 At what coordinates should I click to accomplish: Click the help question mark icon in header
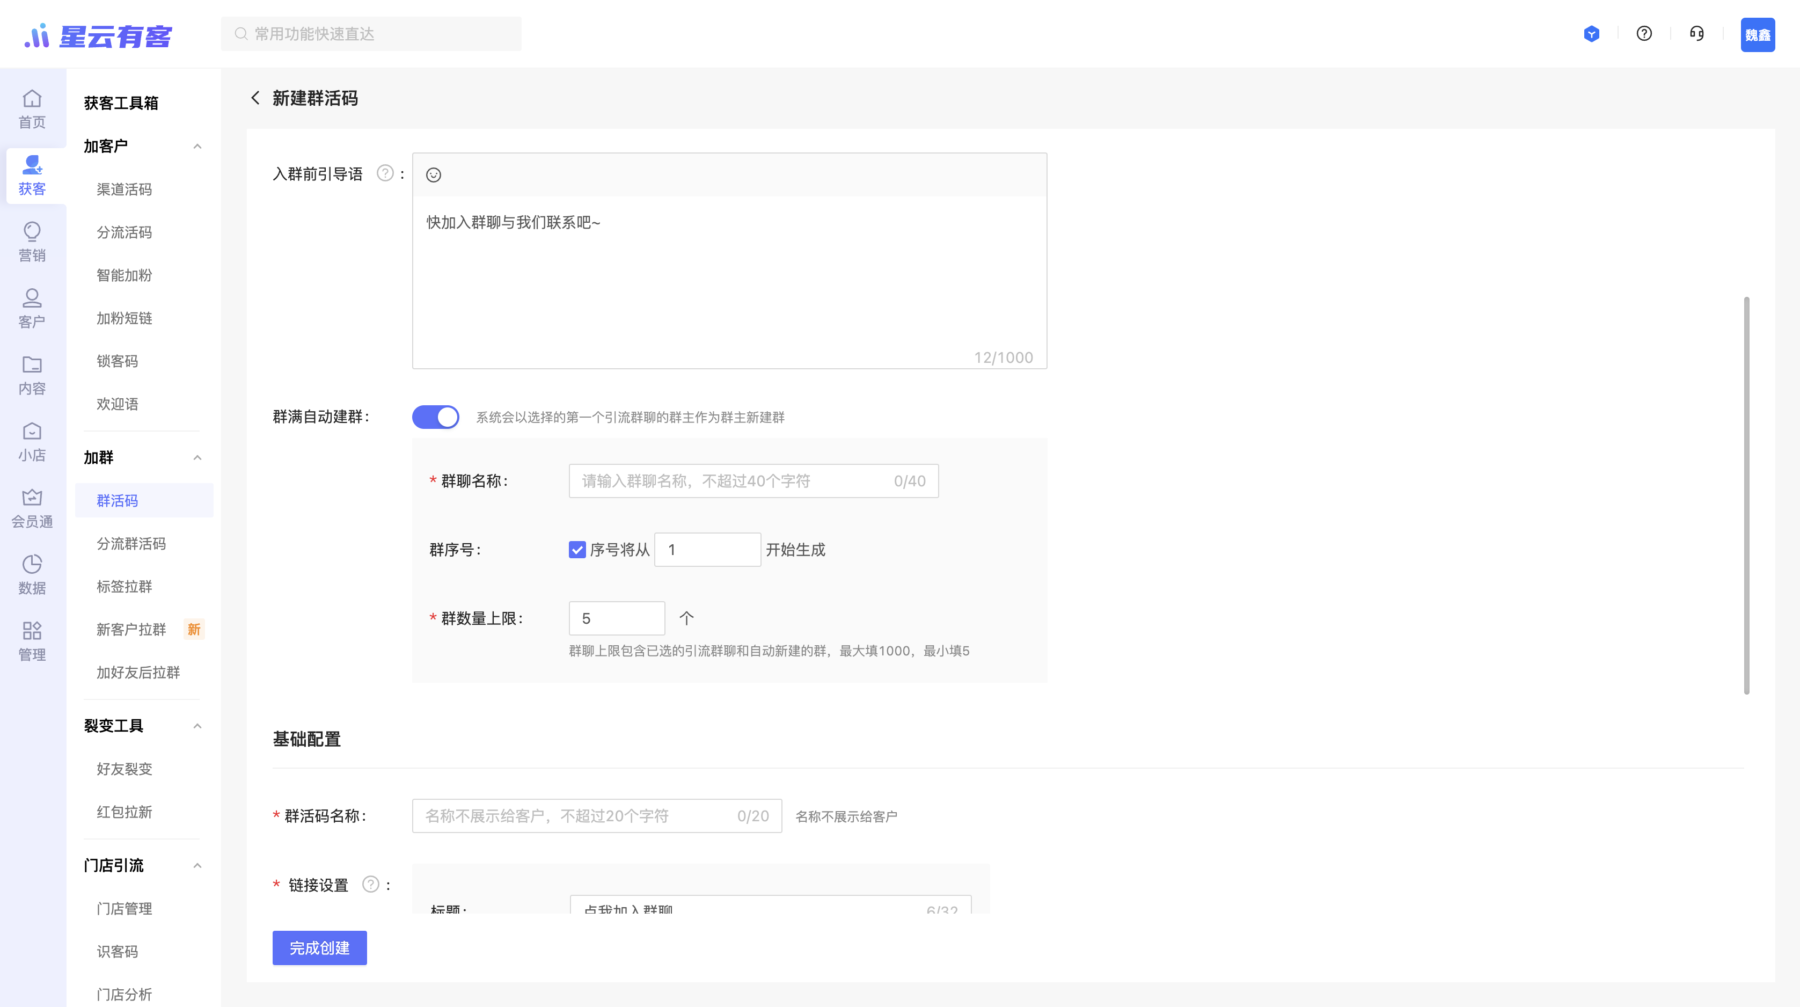(1644, 34)
